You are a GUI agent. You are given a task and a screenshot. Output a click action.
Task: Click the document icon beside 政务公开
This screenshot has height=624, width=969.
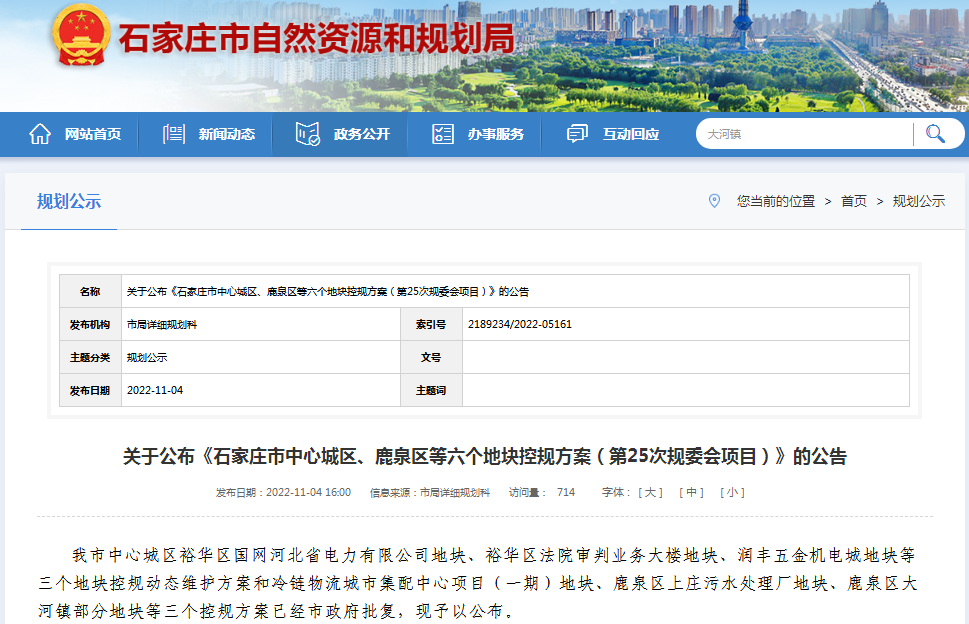307,134
